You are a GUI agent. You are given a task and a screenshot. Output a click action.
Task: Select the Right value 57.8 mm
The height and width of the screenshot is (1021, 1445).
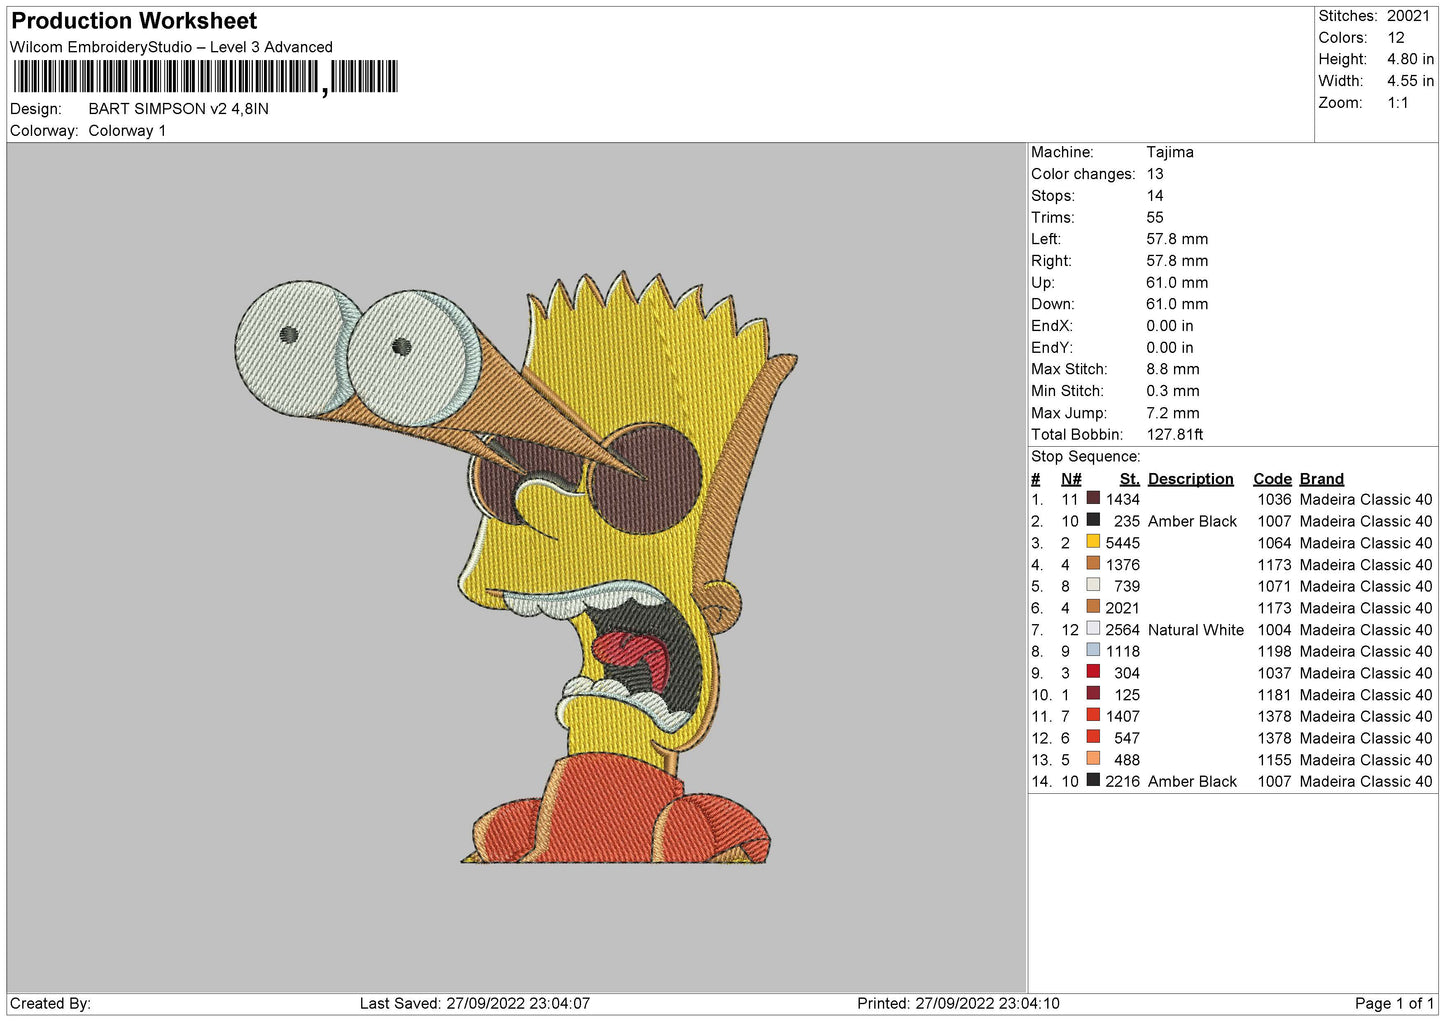point(1177,261)
